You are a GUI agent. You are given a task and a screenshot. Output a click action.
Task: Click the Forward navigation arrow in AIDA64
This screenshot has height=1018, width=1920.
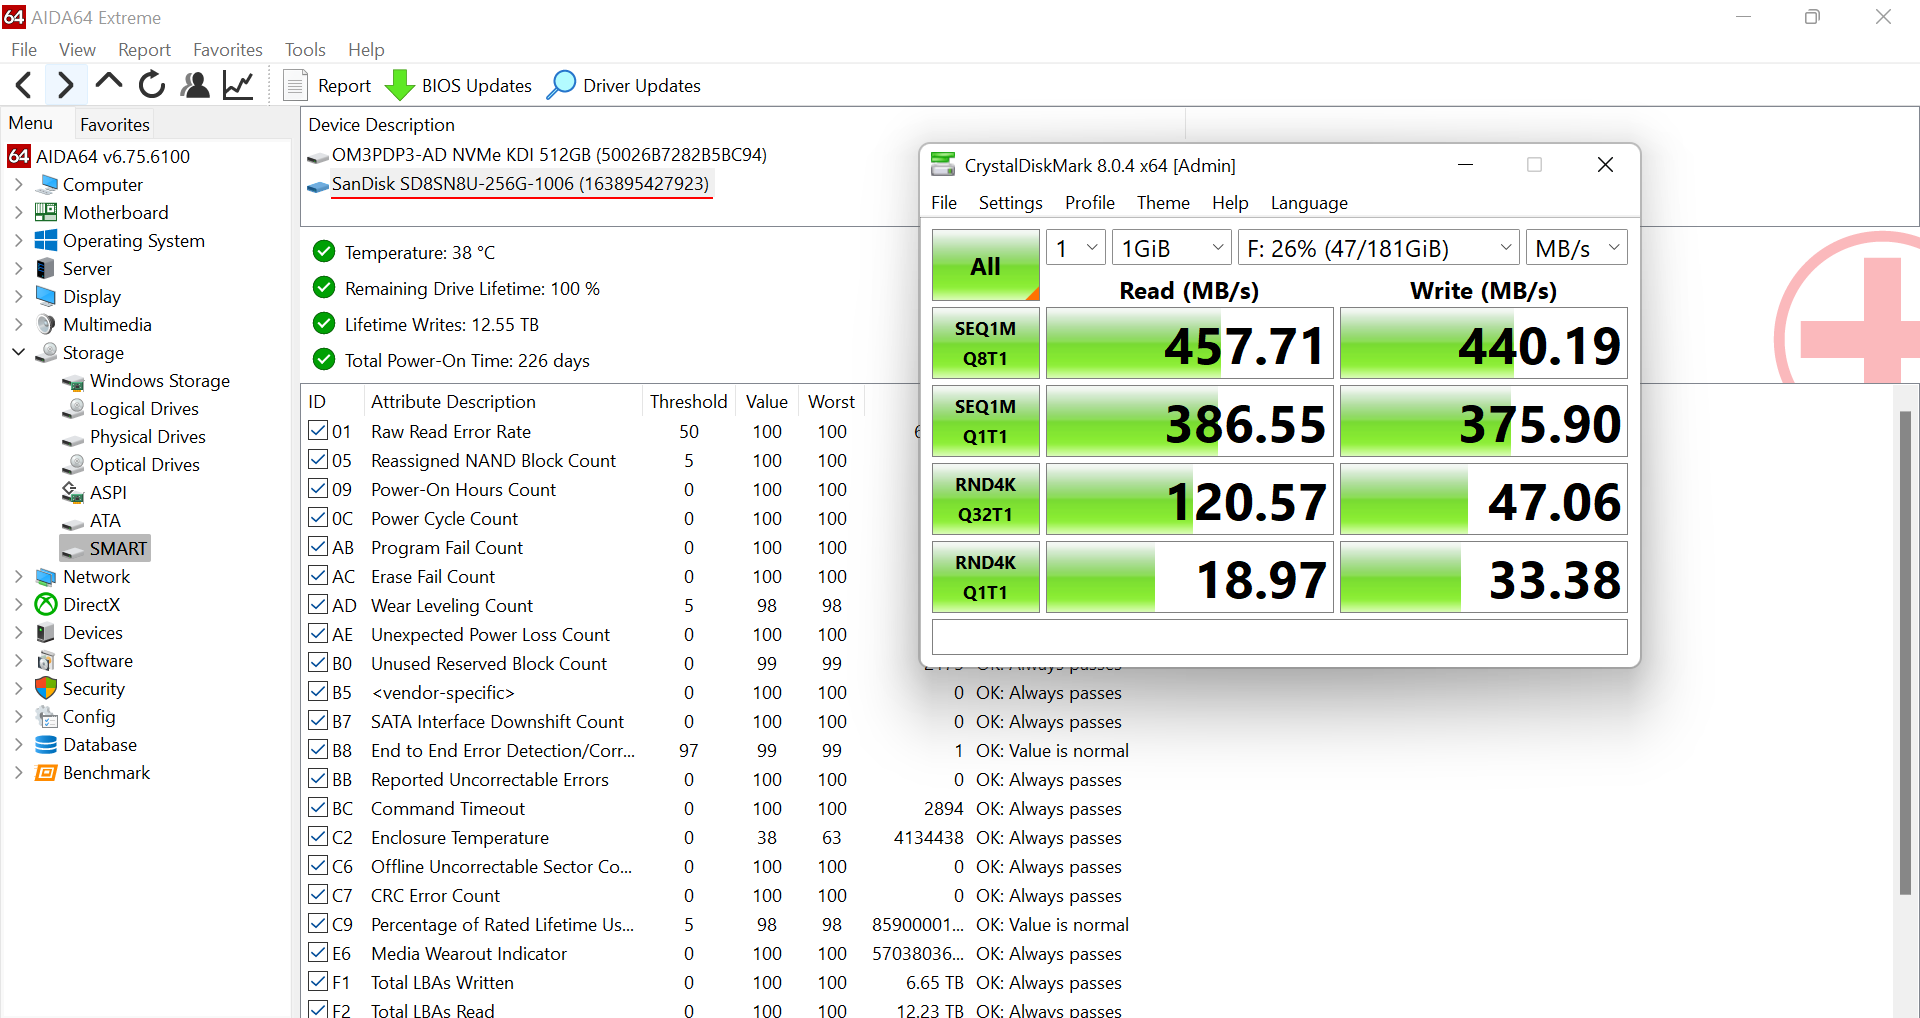65,86
